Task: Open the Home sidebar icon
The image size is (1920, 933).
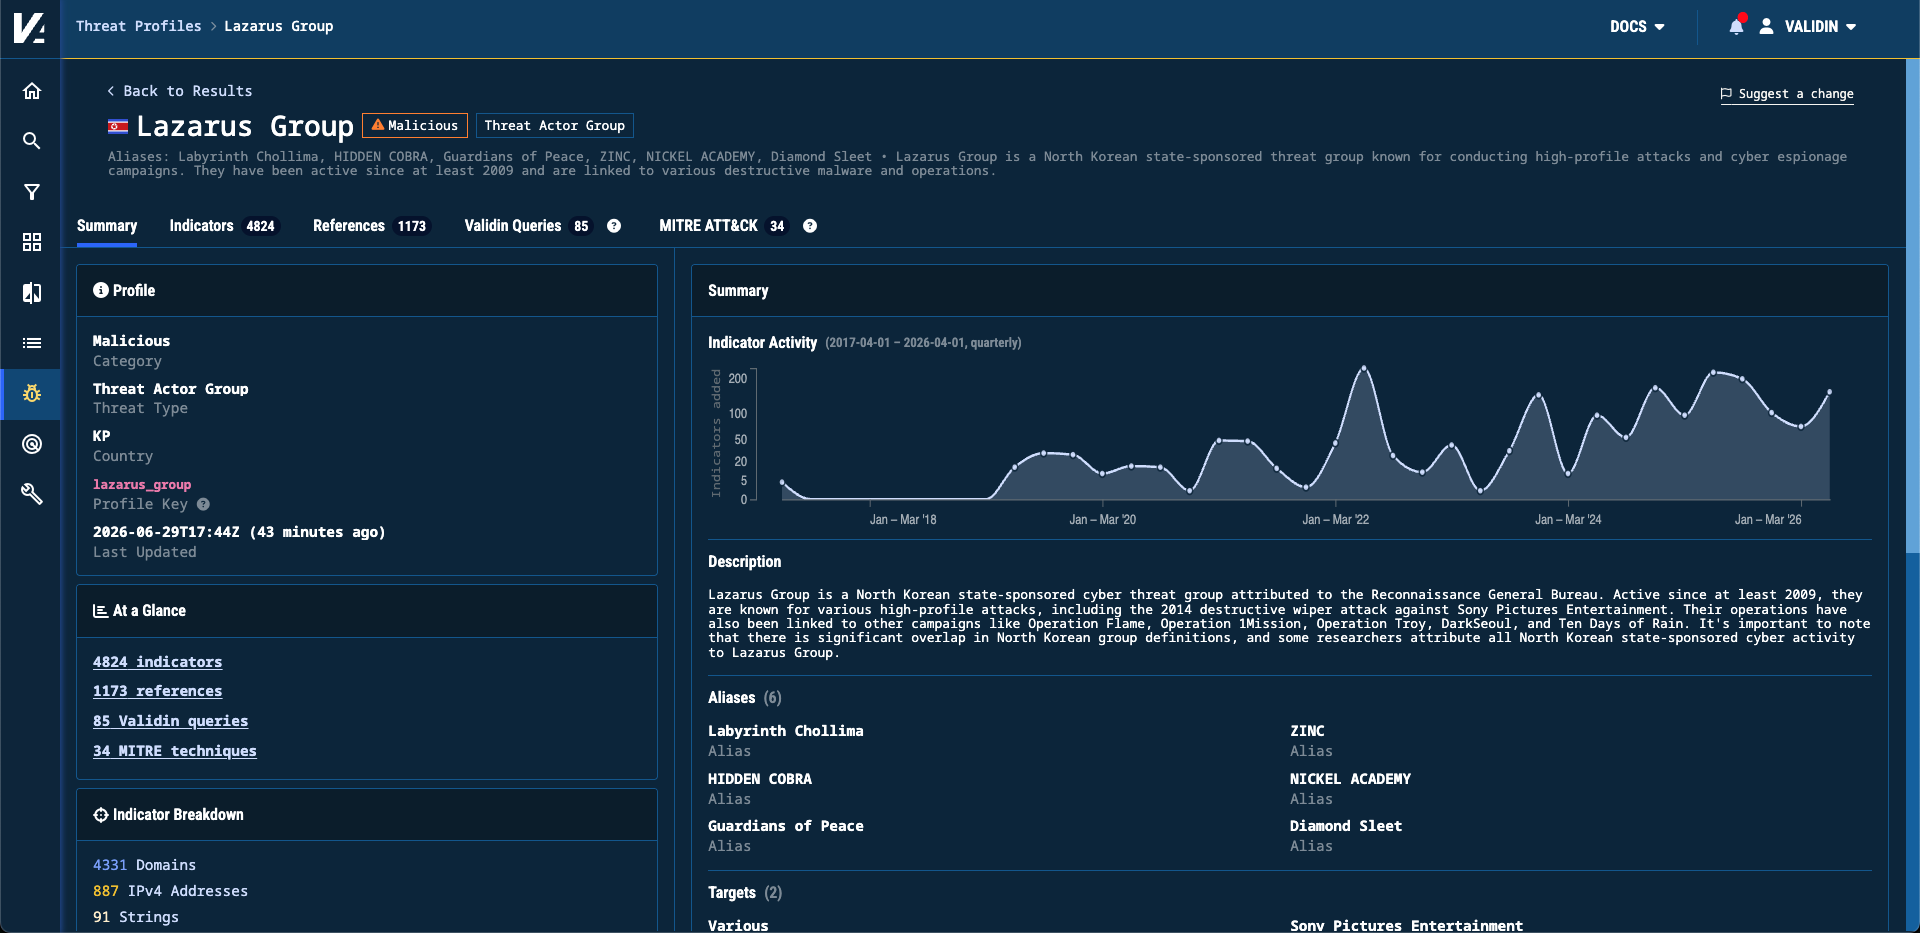Action: [32, 91]
